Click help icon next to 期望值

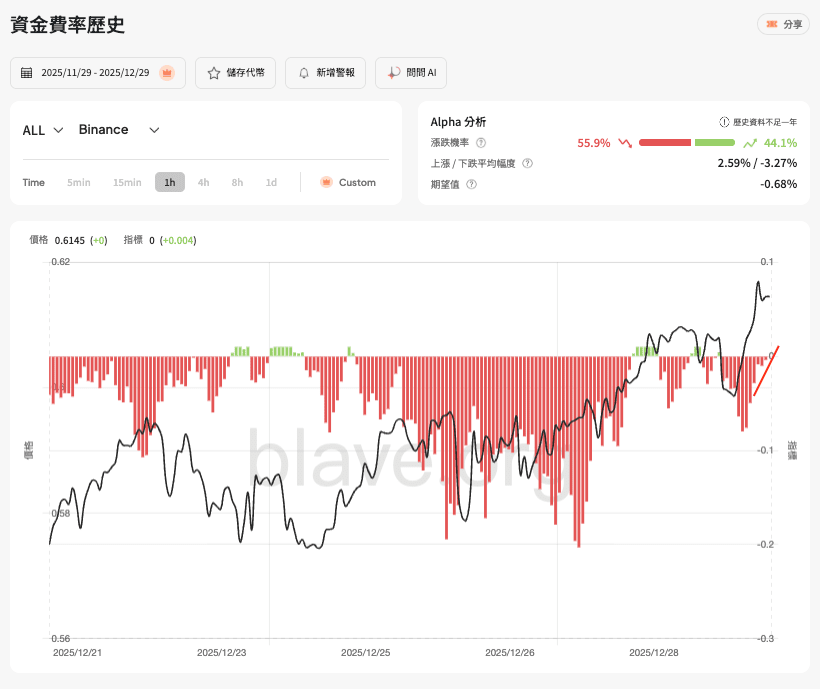click(x=471, y=184)
